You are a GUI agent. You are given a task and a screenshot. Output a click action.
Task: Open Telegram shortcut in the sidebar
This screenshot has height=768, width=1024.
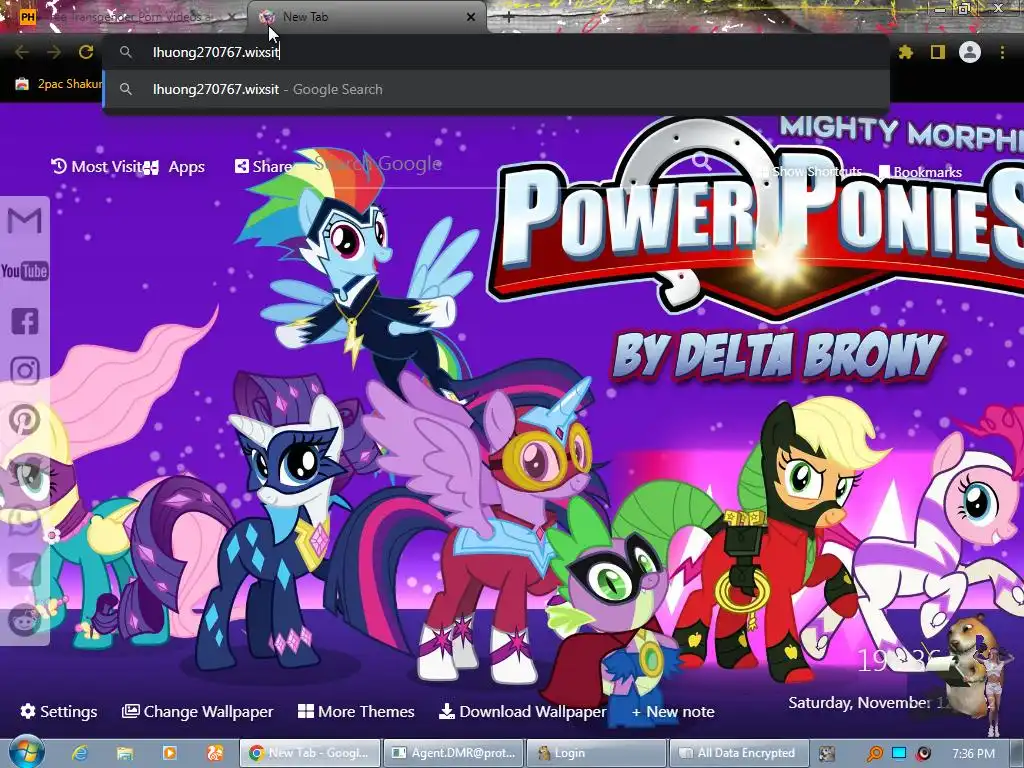pyautogui.click(x=24, y=570)
